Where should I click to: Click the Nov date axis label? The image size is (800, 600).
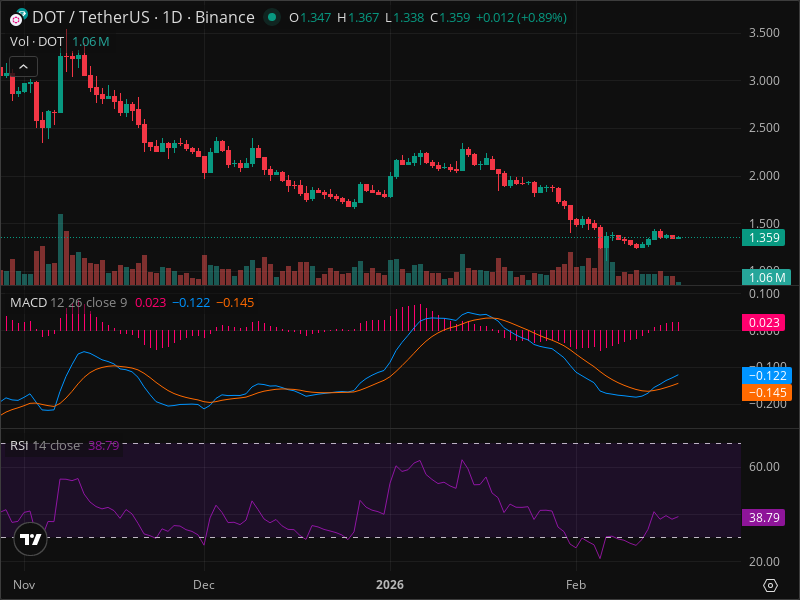pos(24,585)
